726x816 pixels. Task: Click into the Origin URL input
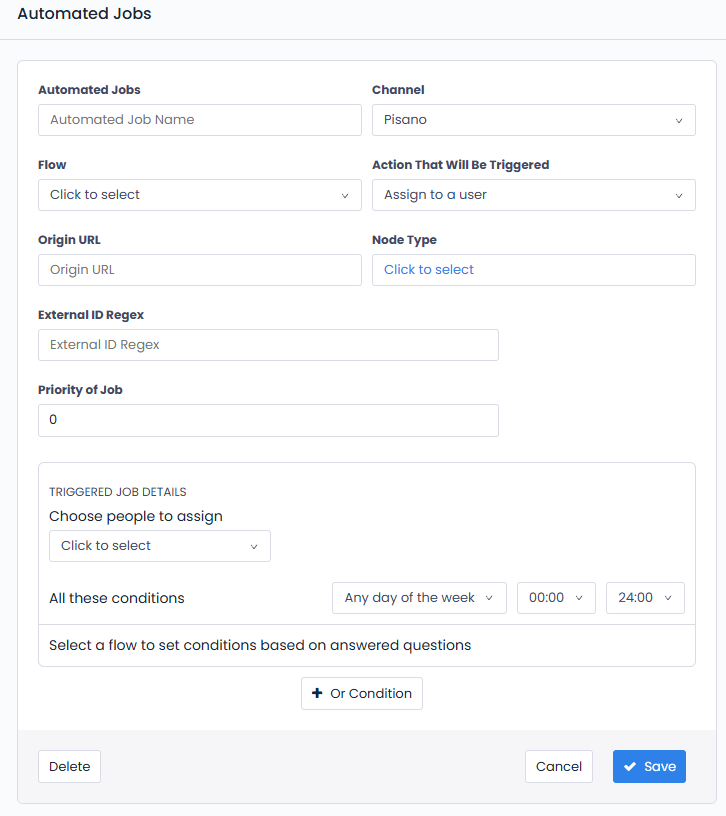(199, 270)
